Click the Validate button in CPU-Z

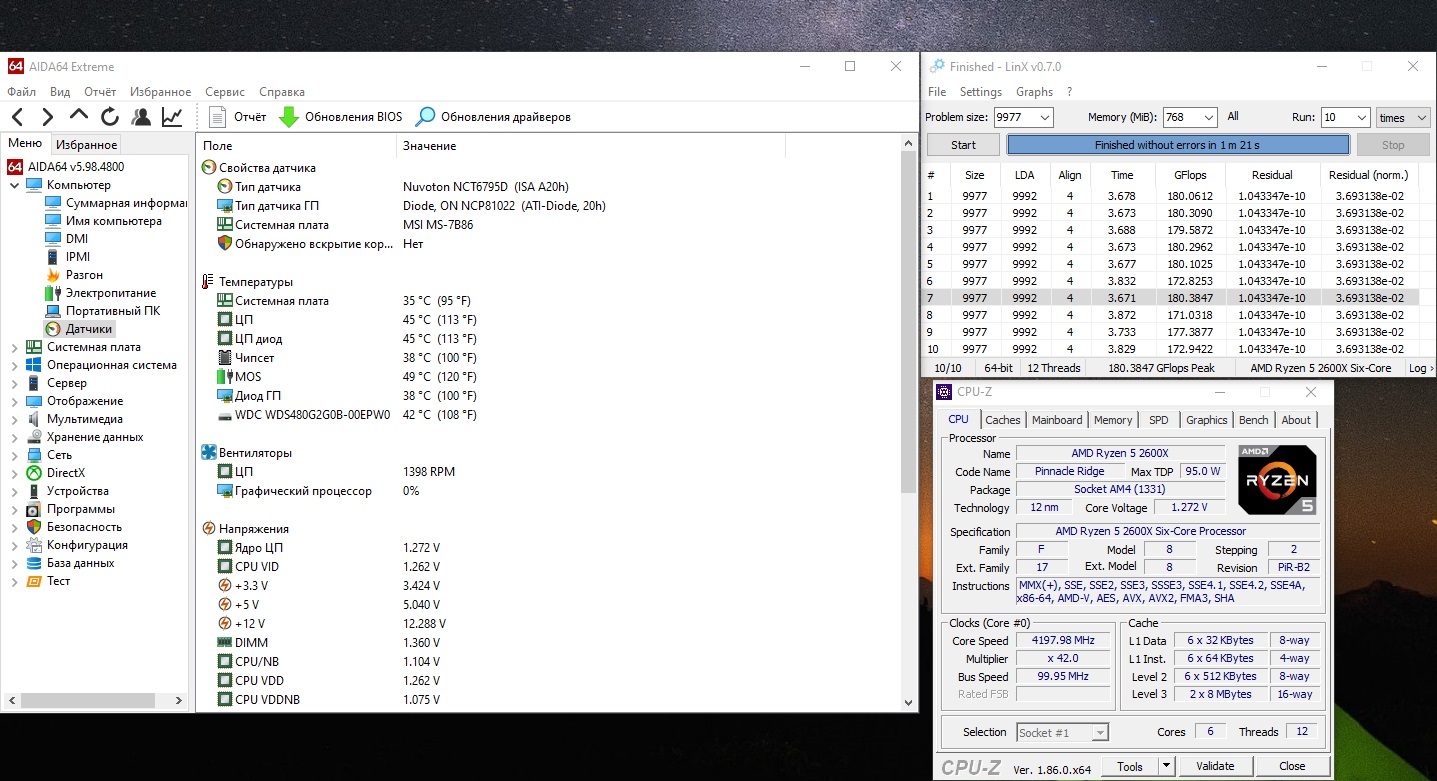[1215, 767]
